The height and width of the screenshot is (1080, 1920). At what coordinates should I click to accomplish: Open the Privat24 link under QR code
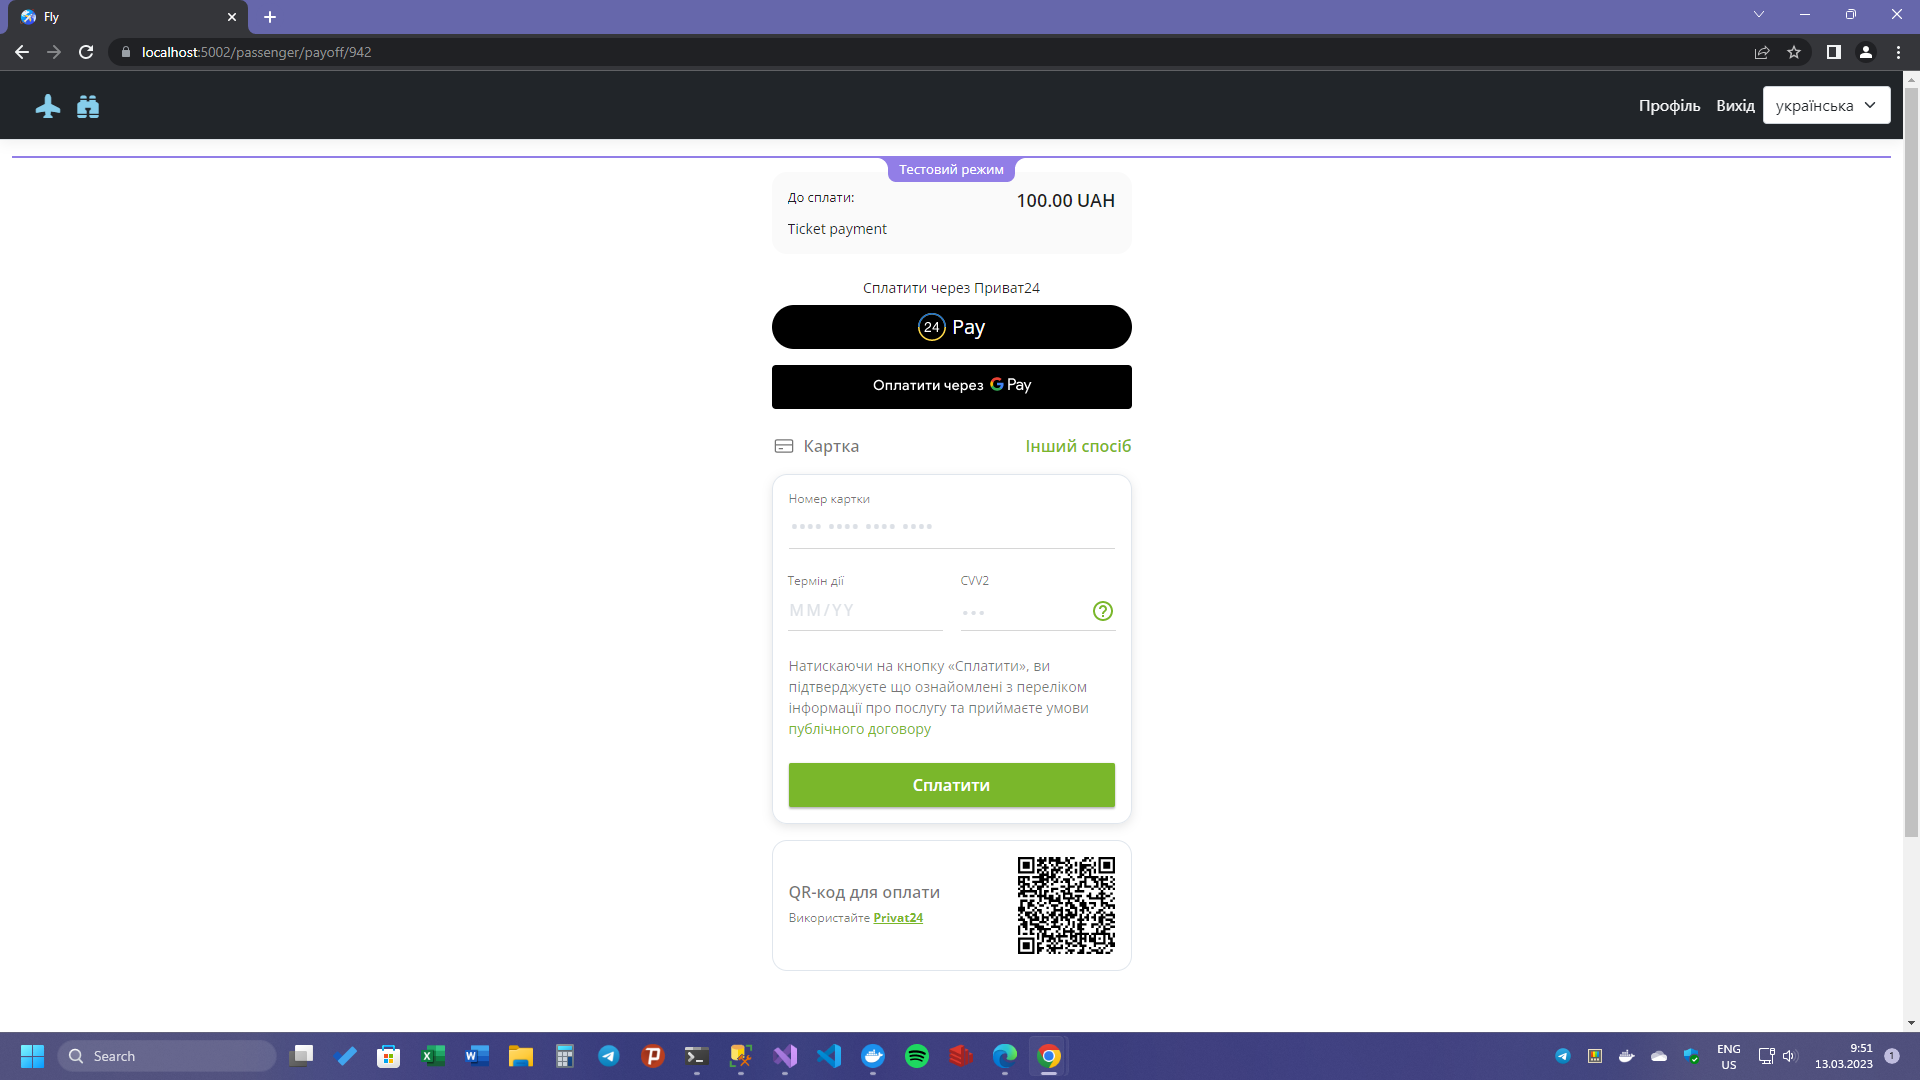[897, 917]
